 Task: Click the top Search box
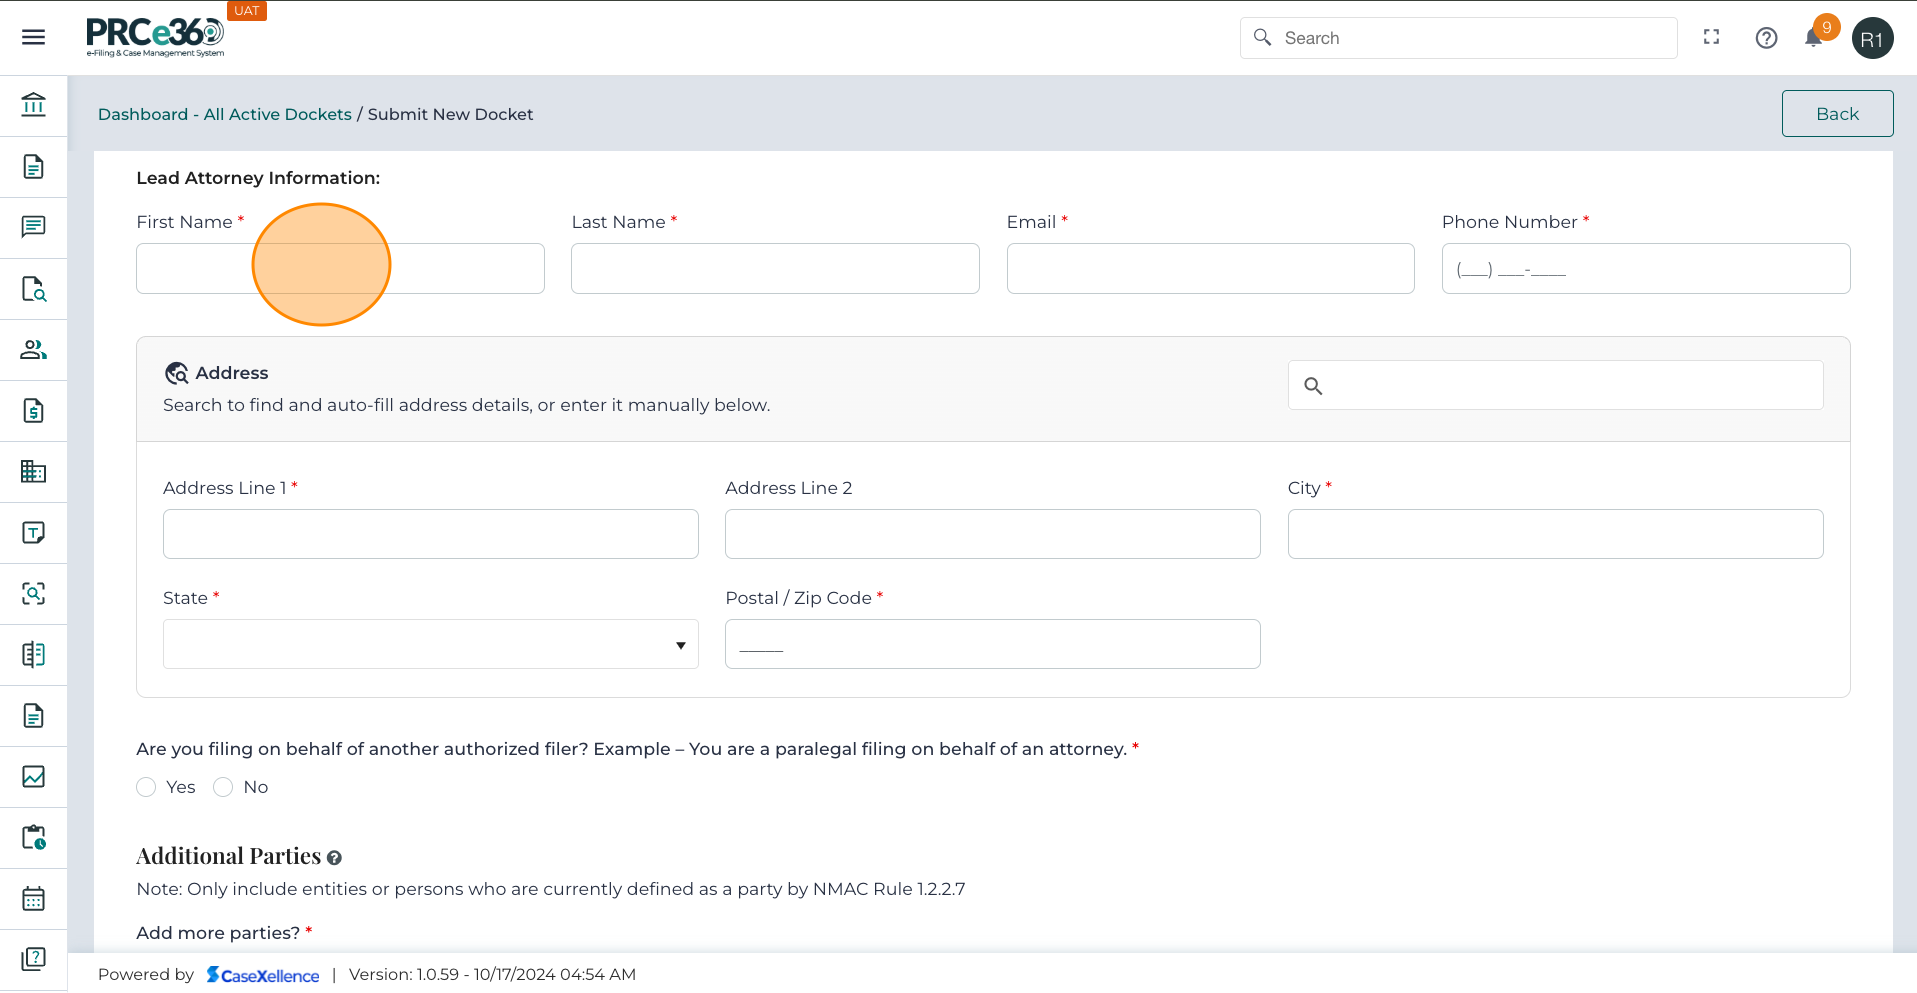(1470, 38)
